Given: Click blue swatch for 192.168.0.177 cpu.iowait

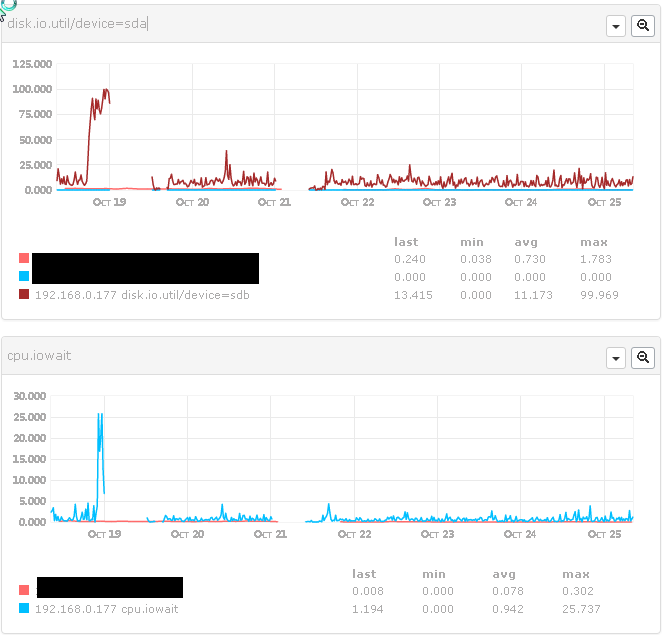Looking at the screenshot, I should 24,608.
